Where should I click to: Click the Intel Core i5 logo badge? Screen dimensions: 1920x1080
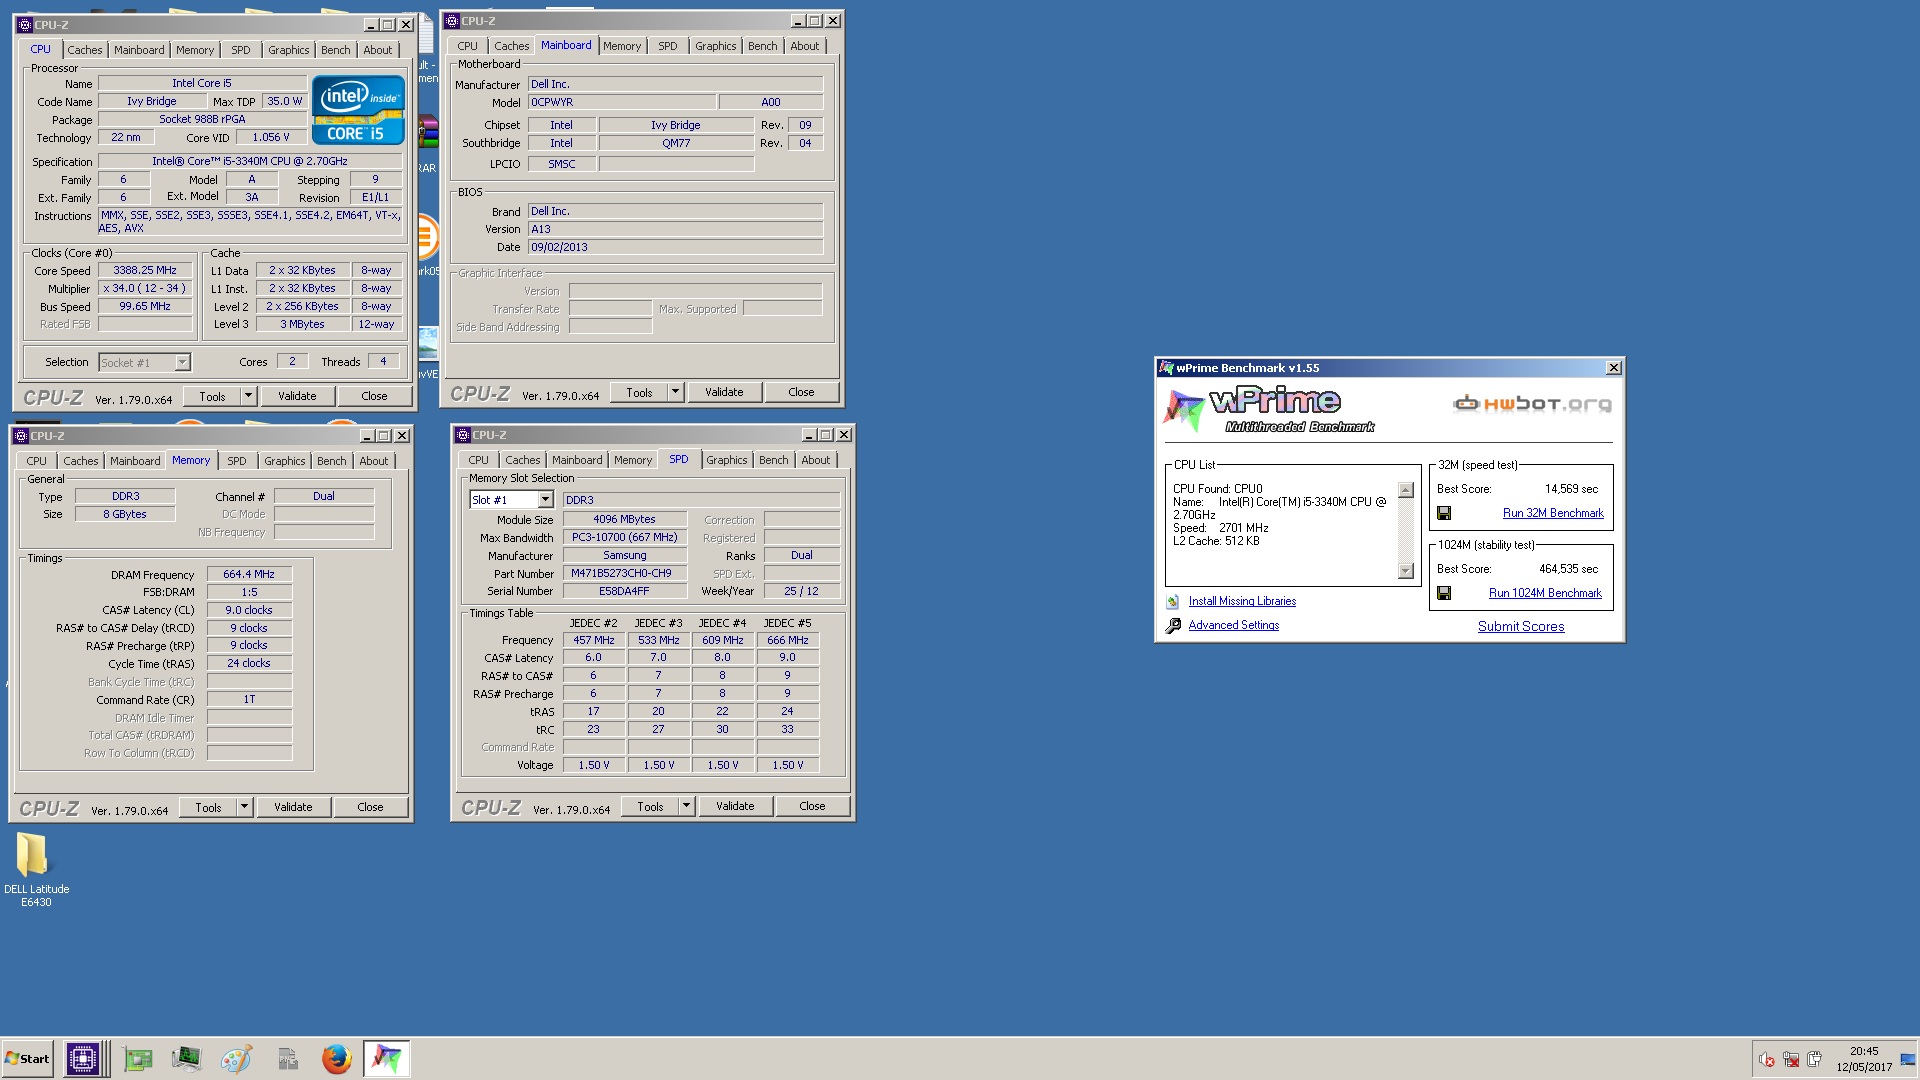(x=358, y=110)
